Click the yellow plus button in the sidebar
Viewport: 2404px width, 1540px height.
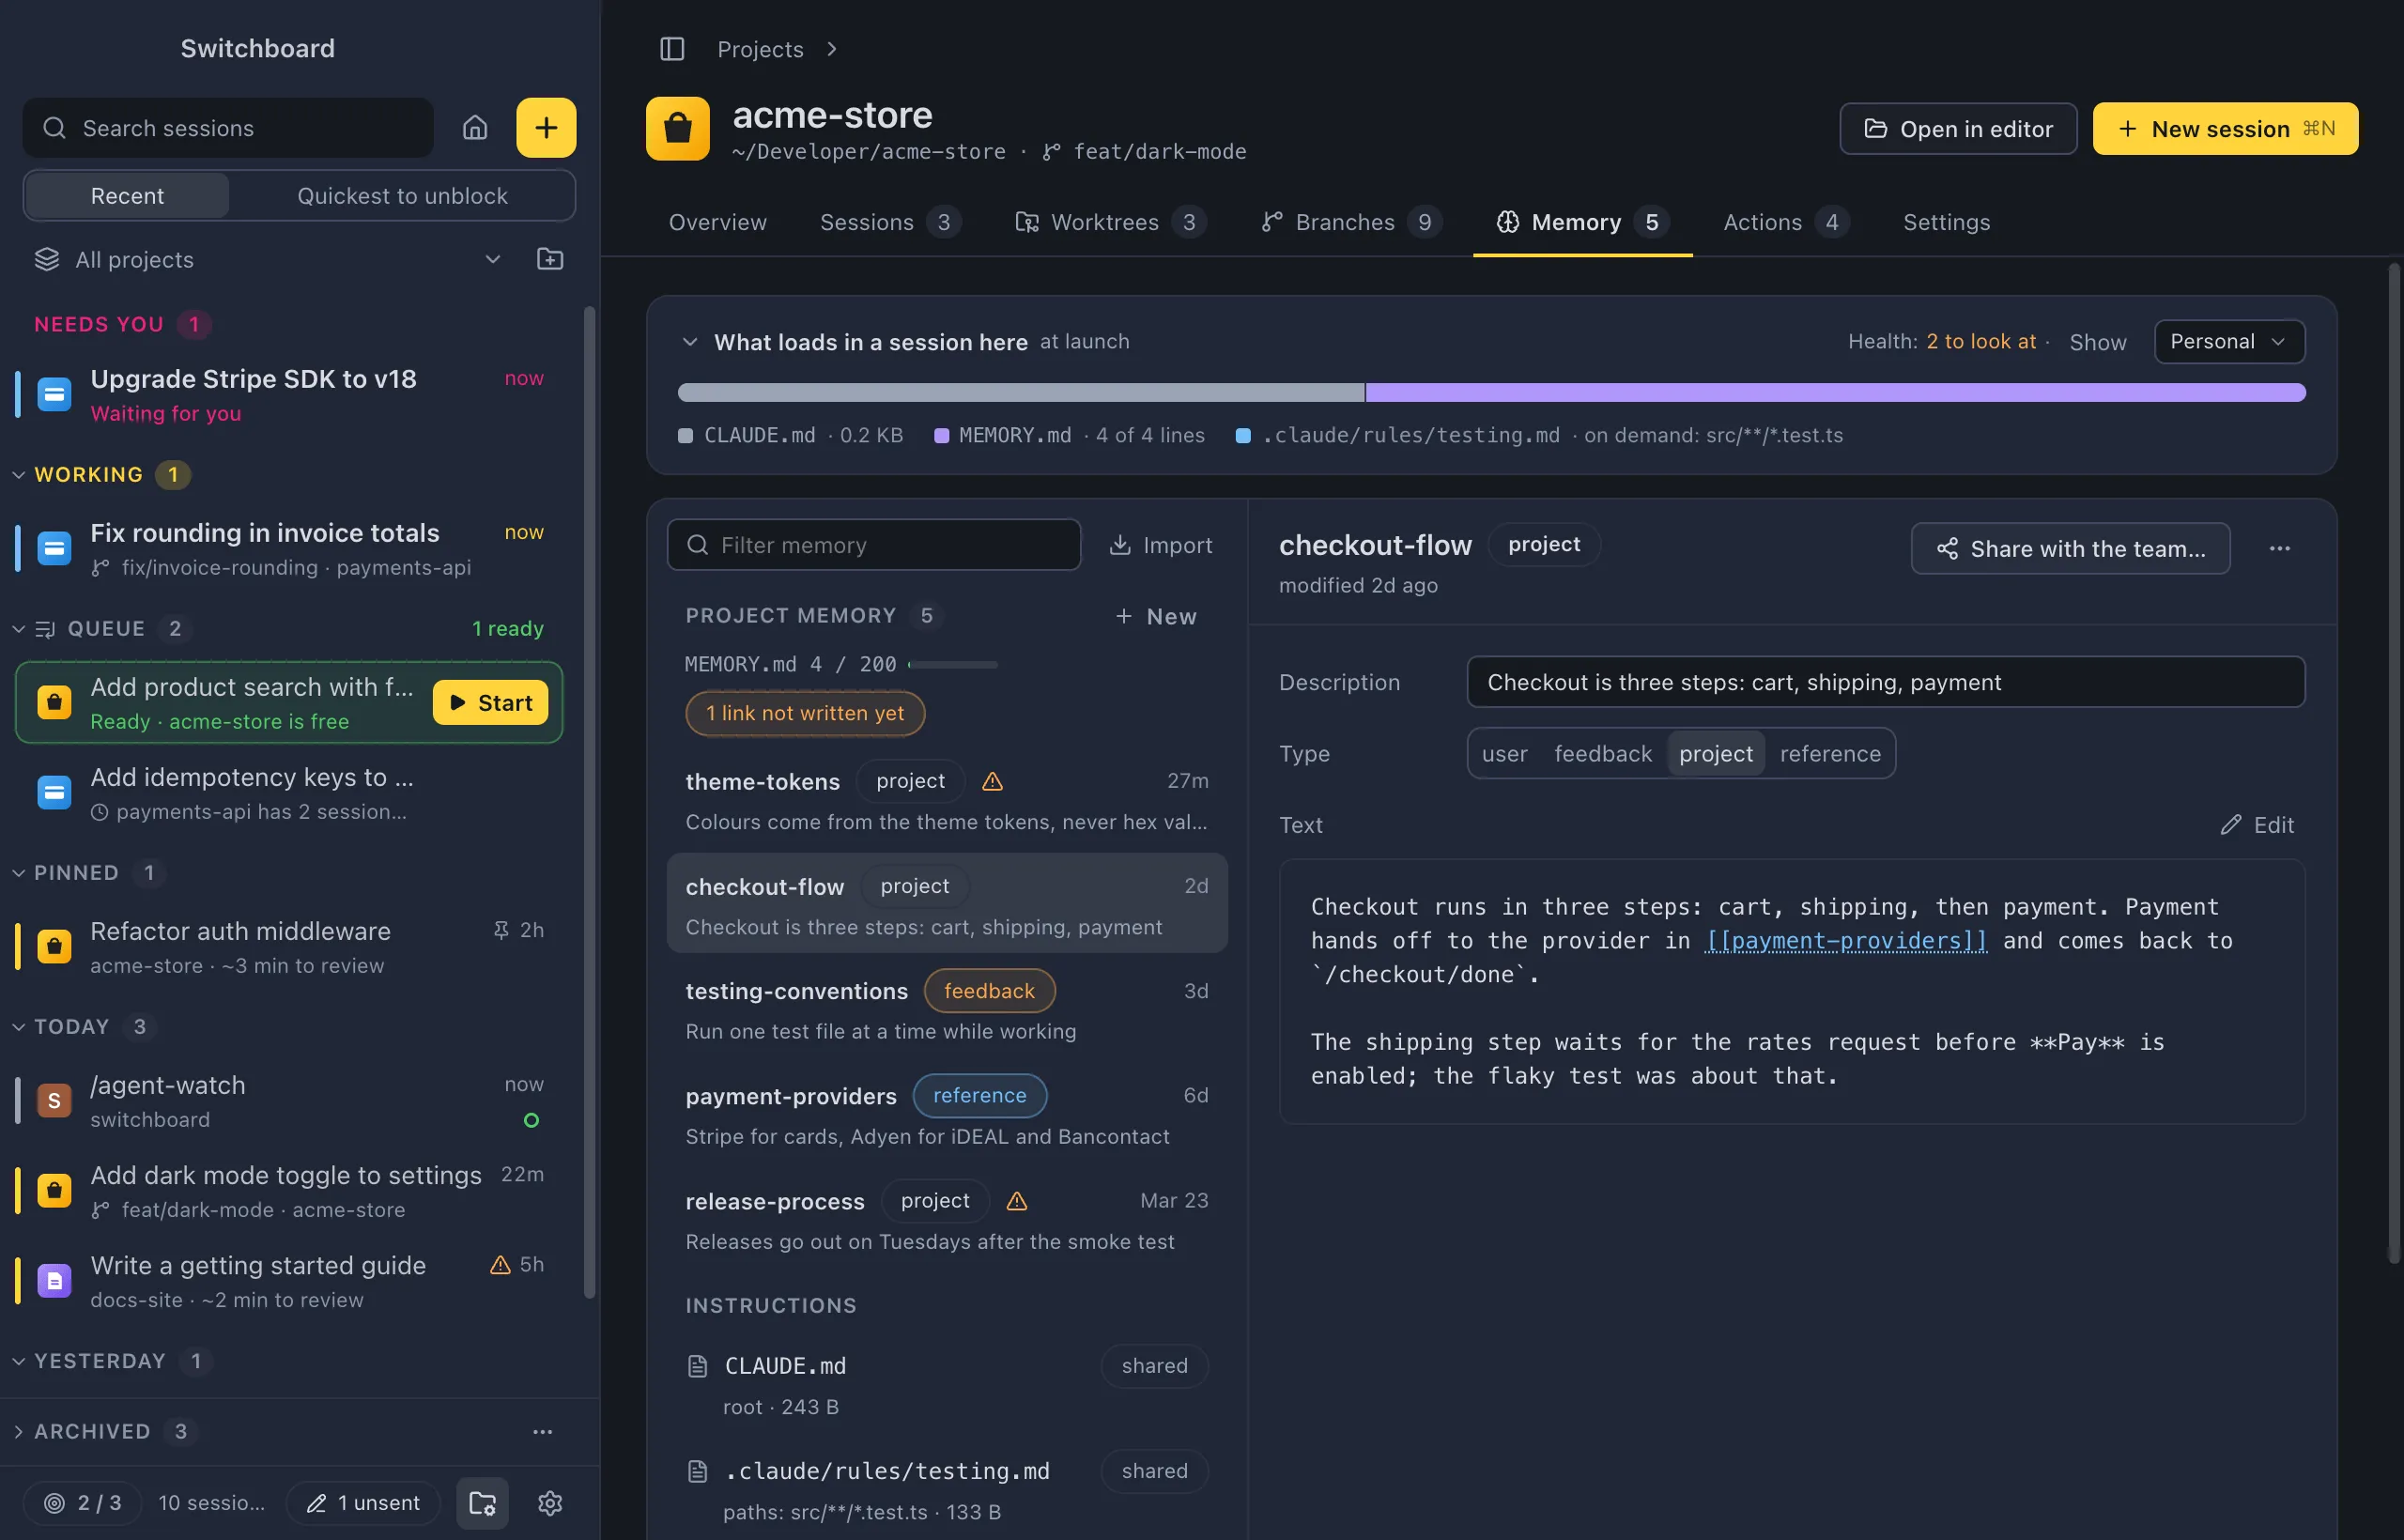[546, 128]
